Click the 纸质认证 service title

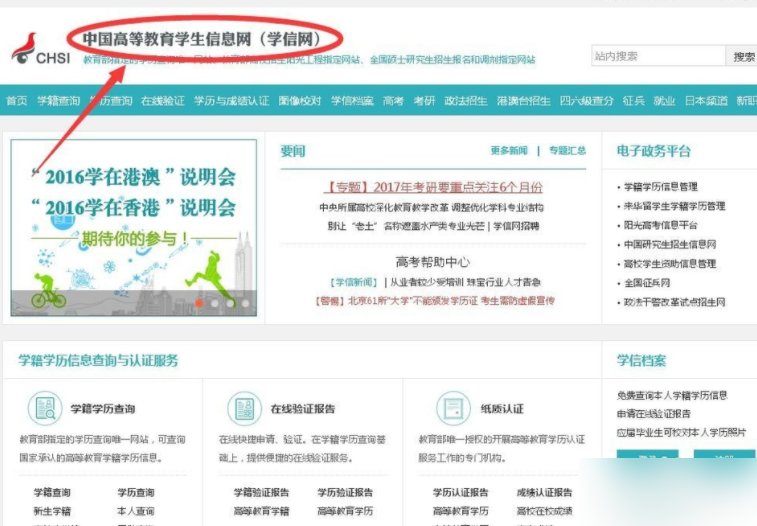(502, 409)
